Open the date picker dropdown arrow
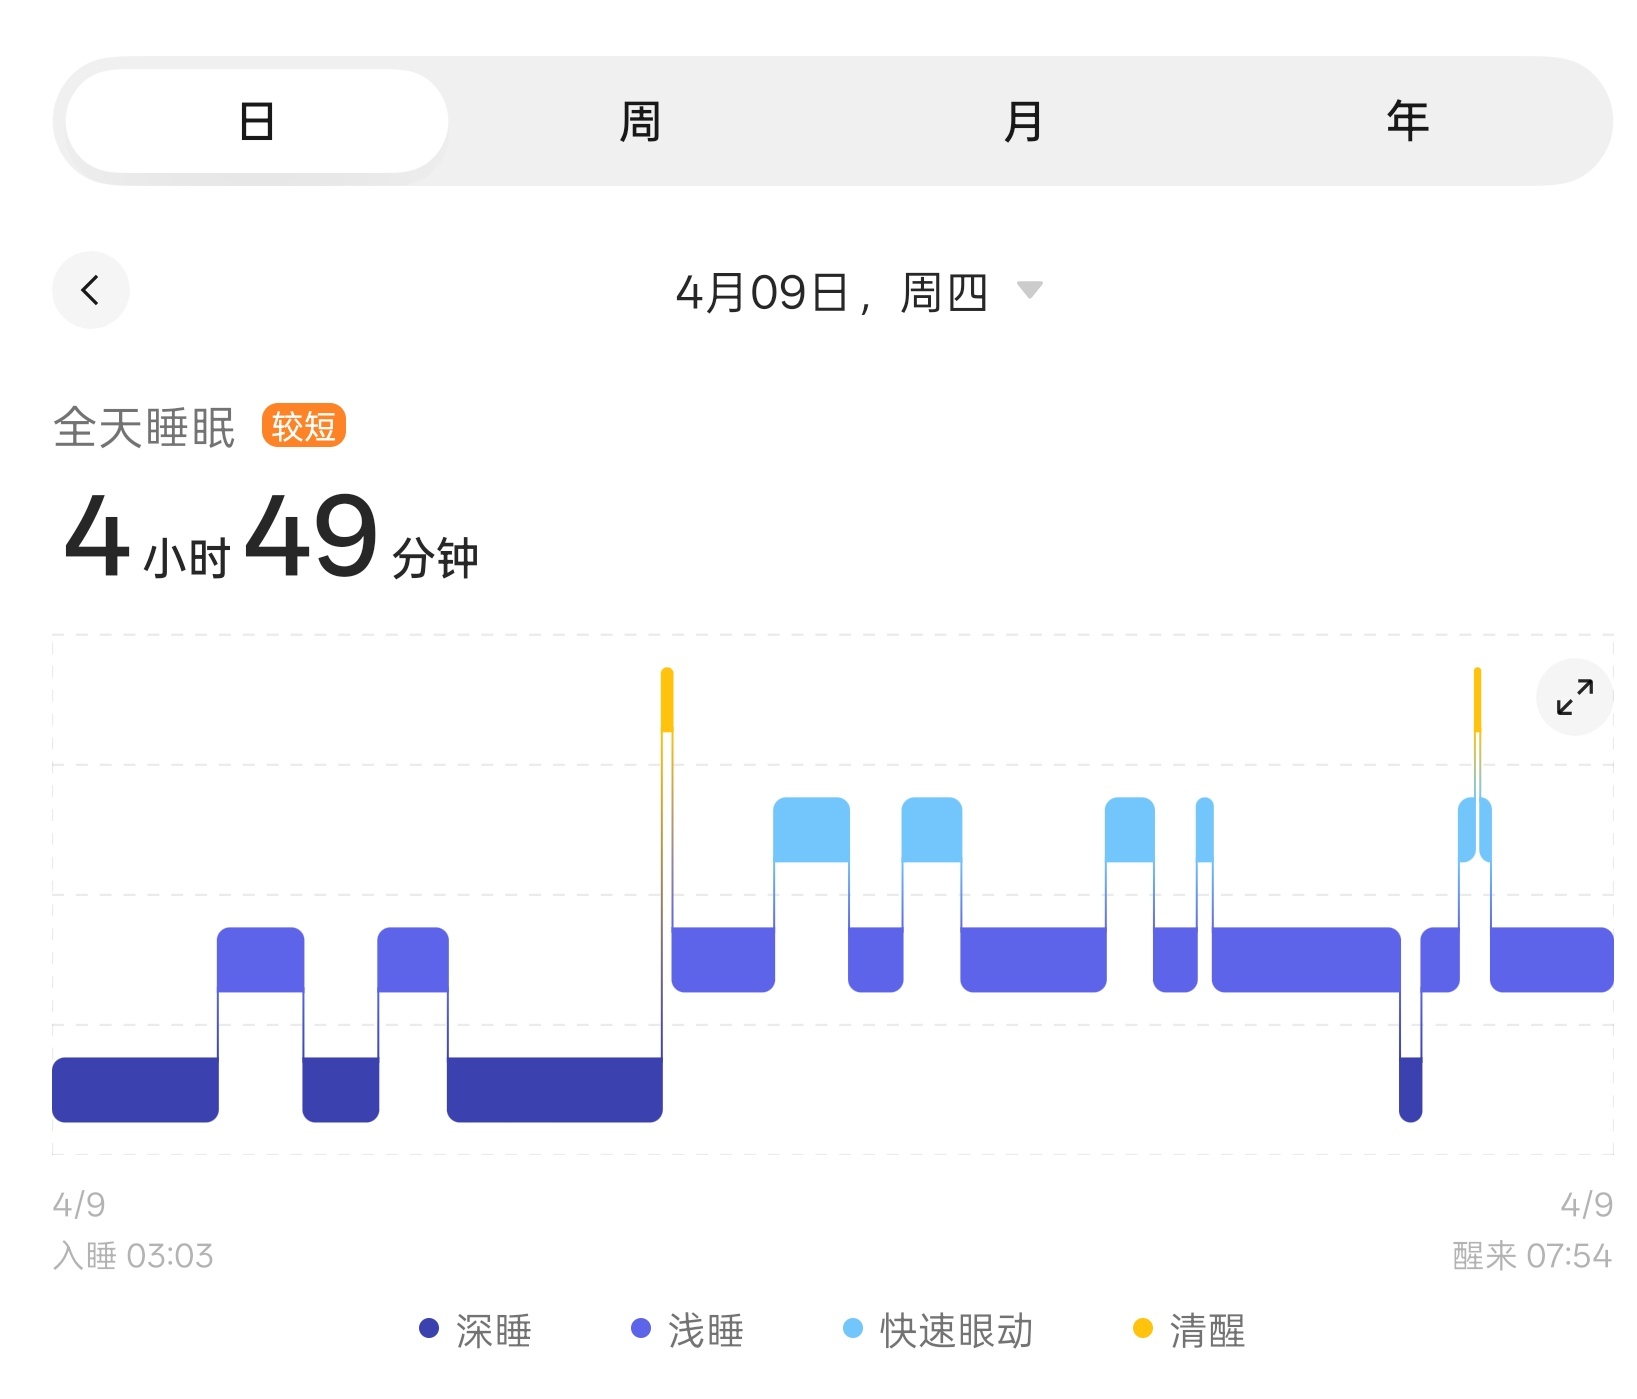Screen dimensions: 1637x1399 [x=1032, y=290]
